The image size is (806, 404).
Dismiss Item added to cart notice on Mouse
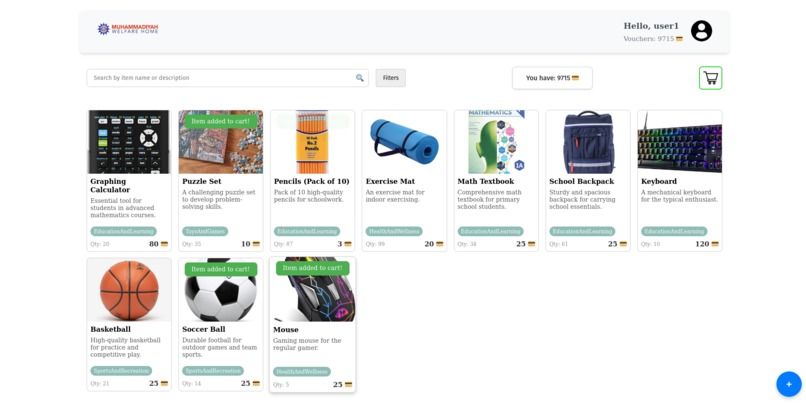click(313, 268)
